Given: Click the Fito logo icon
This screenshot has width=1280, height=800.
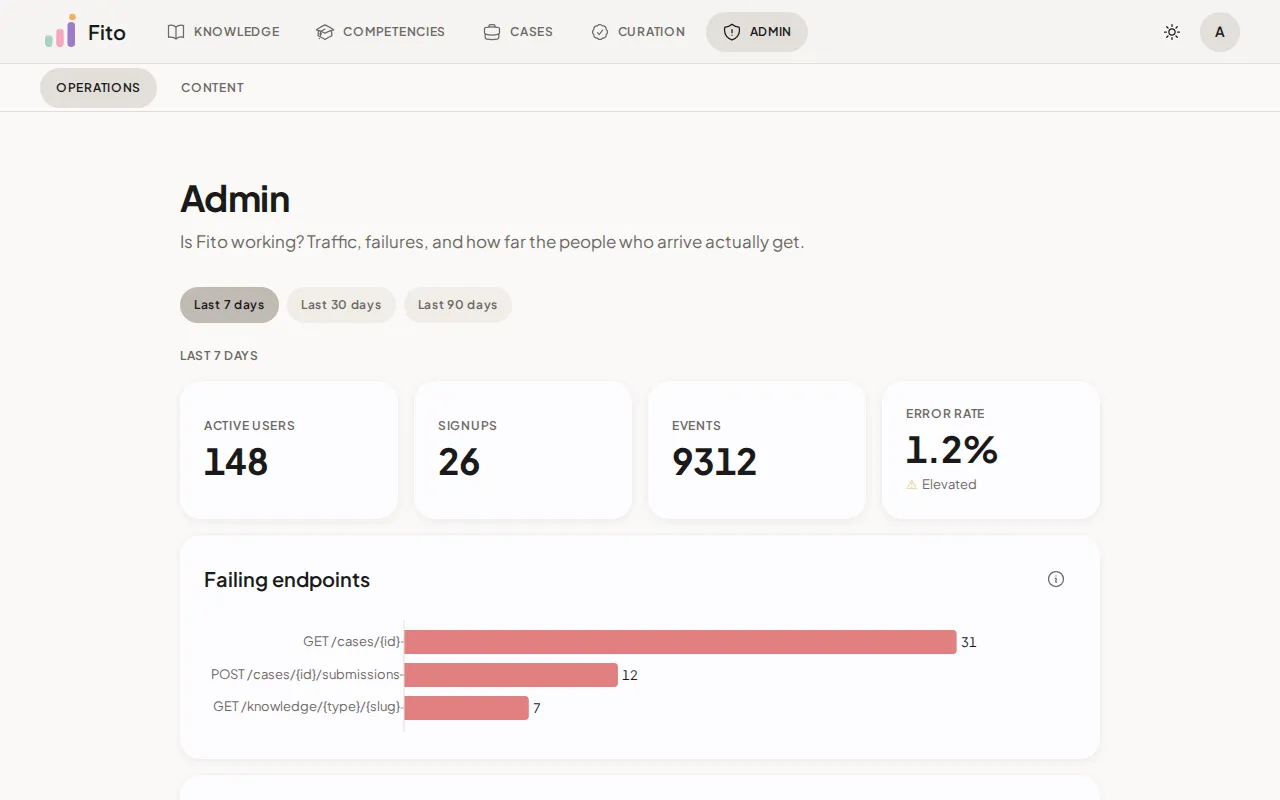Looking at the screenshot, I should pos(60,31).
